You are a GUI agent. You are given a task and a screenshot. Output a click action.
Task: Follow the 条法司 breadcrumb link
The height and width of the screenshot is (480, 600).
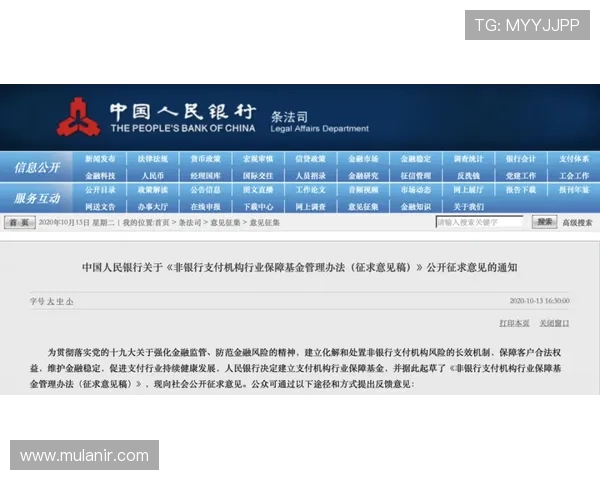[190, 222]
